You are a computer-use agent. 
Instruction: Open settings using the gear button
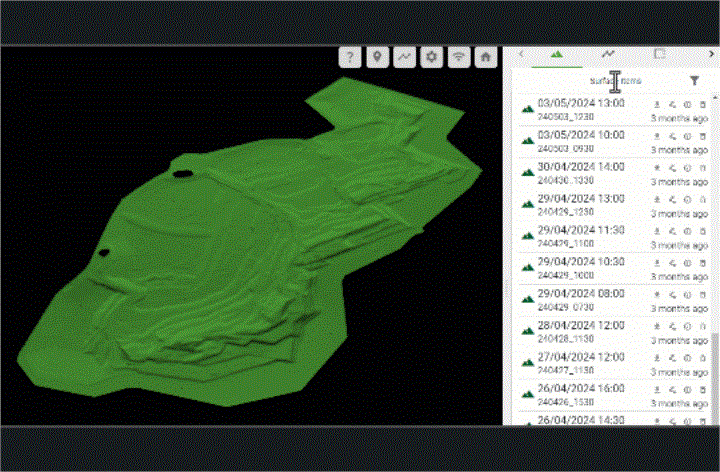431,57
